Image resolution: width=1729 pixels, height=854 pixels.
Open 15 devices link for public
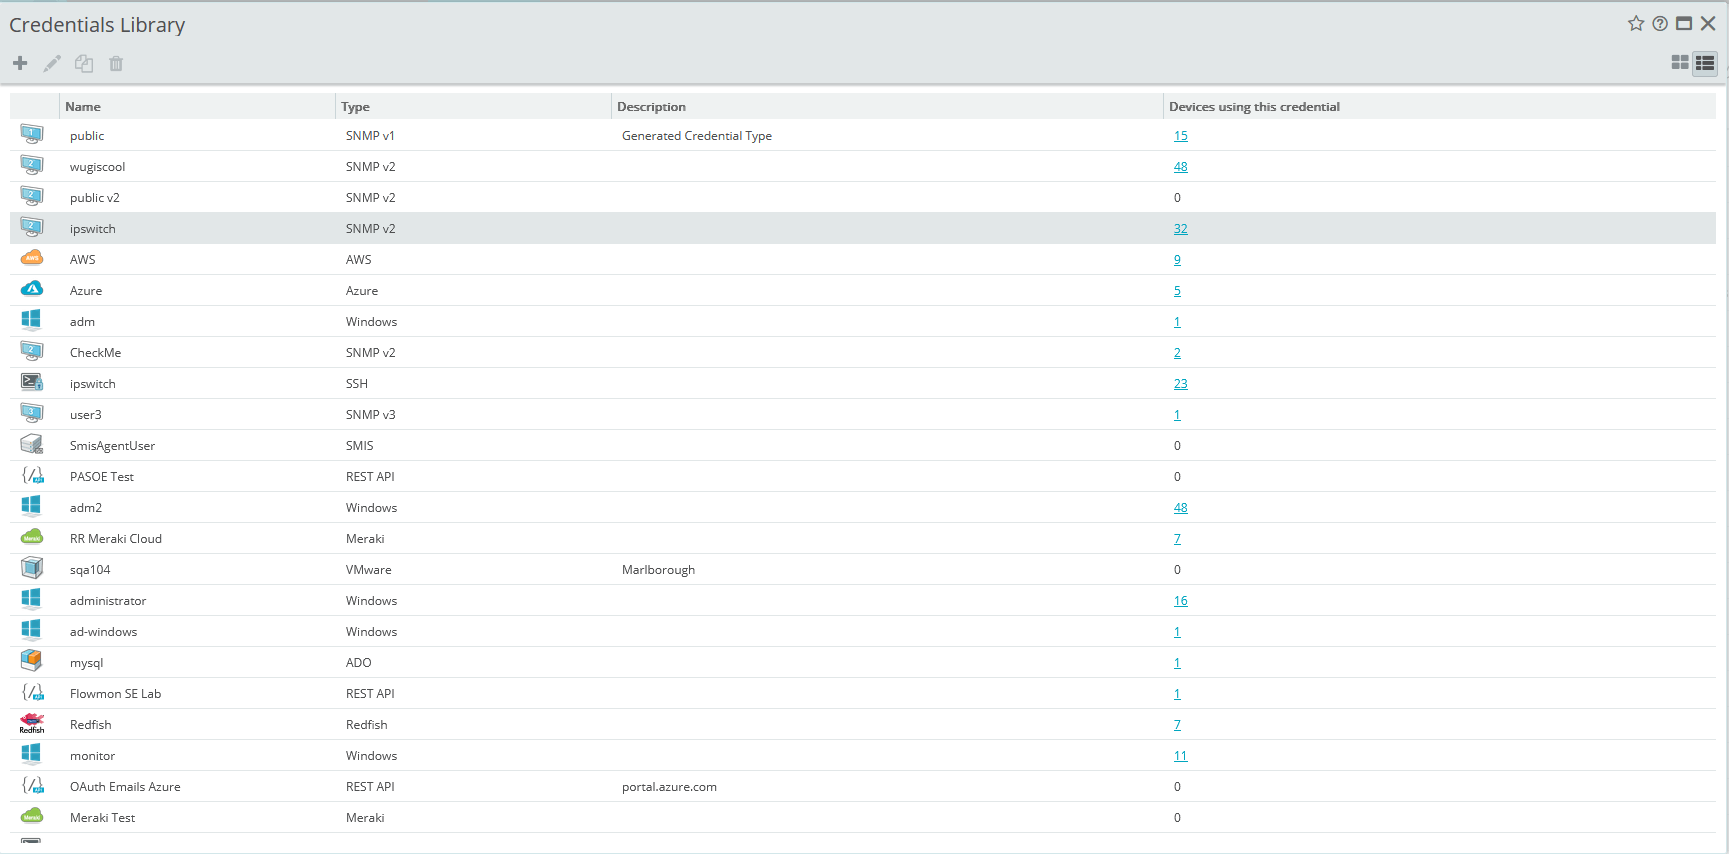[x=1181, y=136]
